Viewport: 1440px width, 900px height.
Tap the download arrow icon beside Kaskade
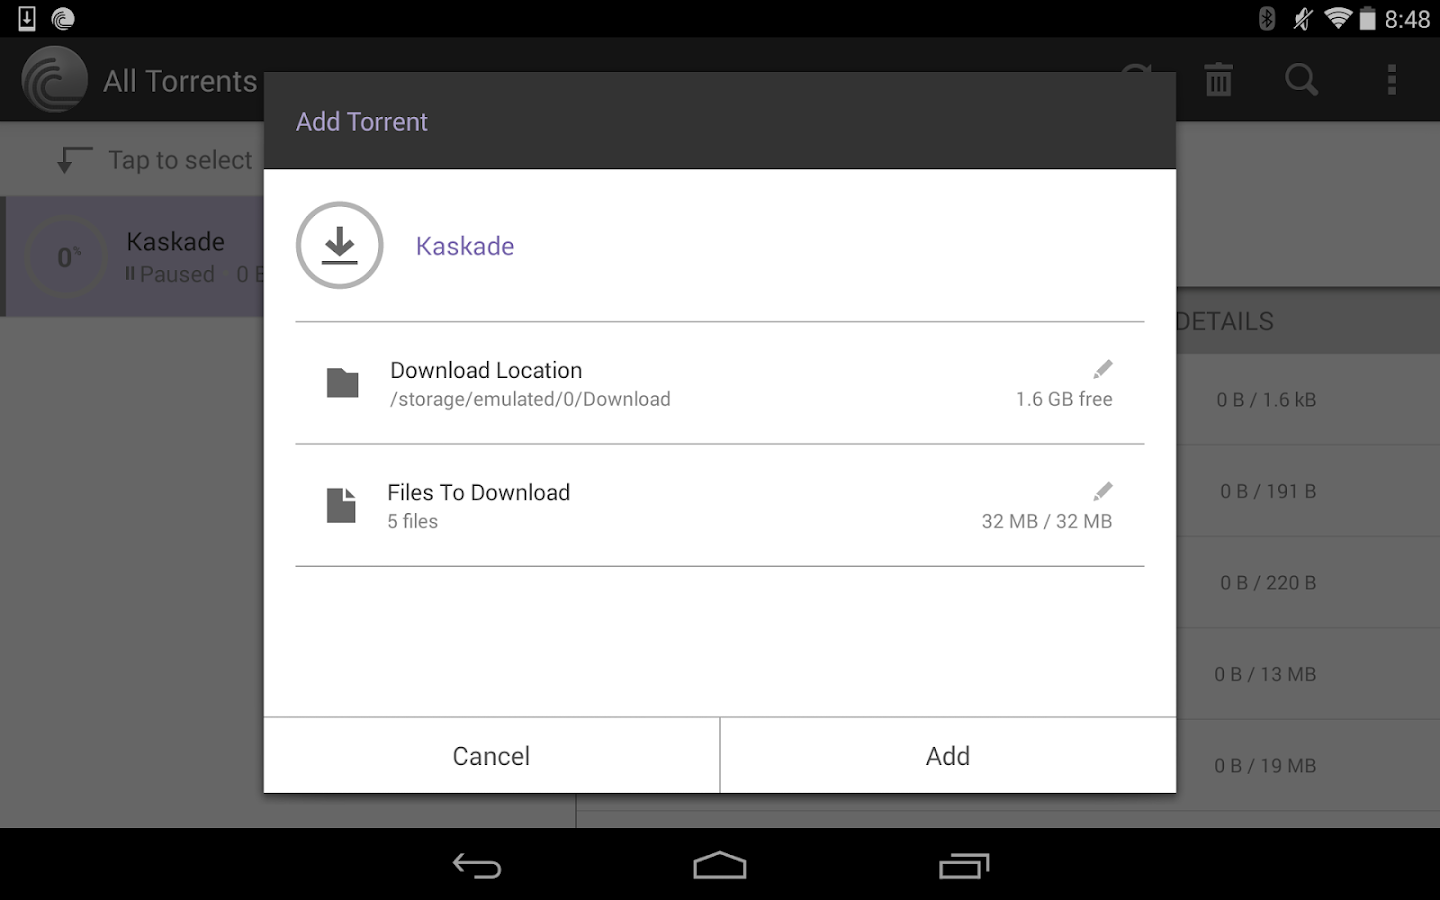pos(340,245)
